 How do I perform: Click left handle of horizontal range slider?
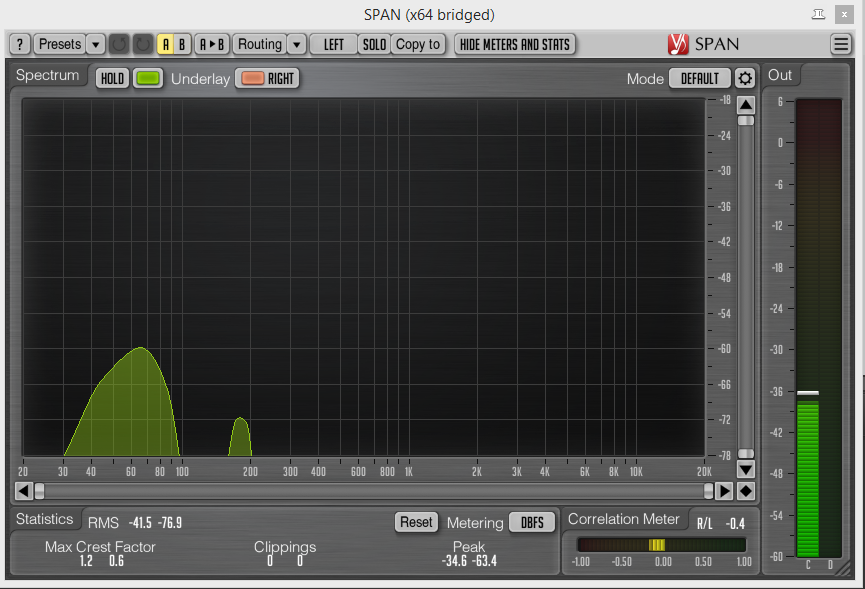tap(39, 491)
